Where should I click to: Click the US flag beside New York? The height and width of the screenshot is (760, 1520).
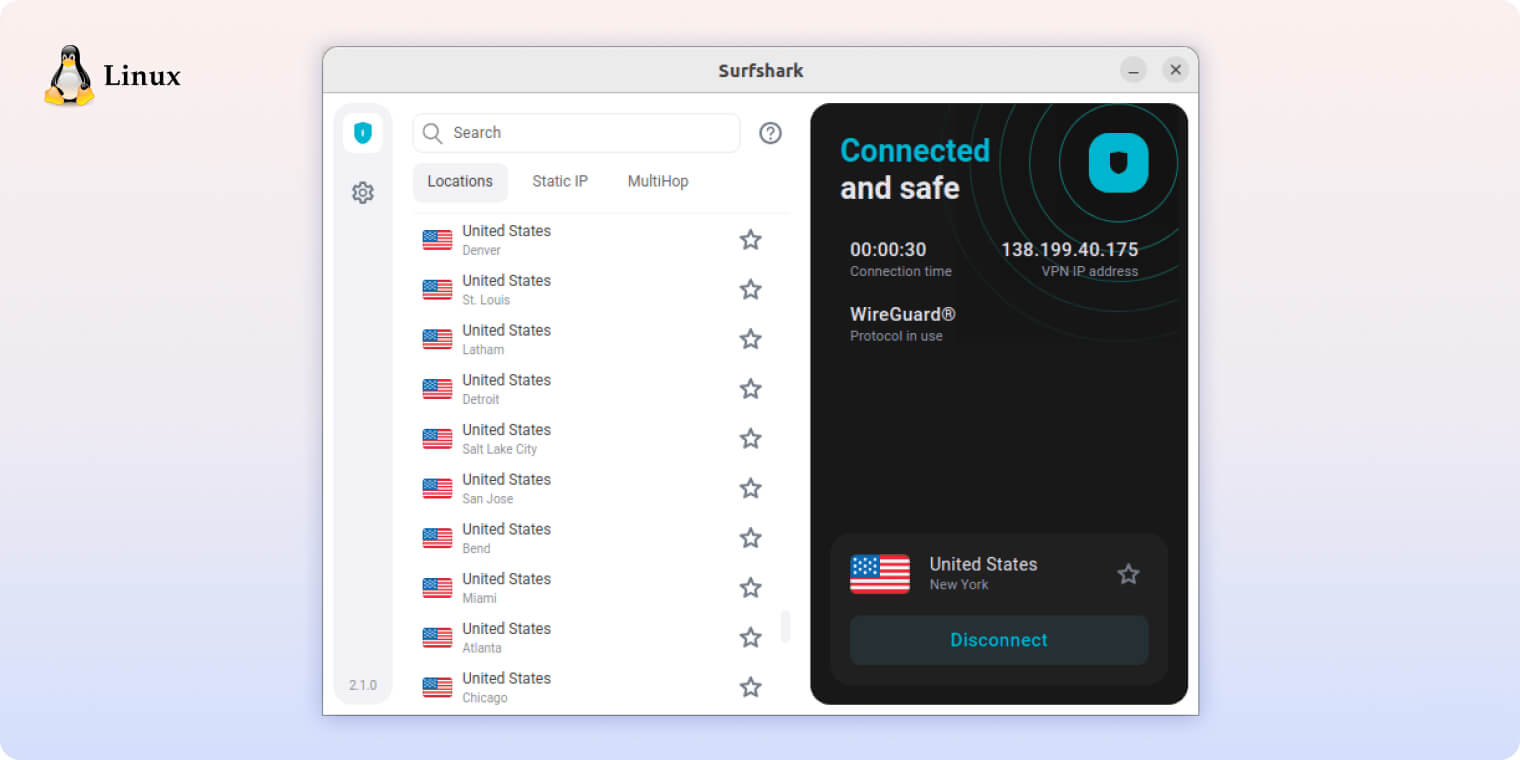(879, 574)
